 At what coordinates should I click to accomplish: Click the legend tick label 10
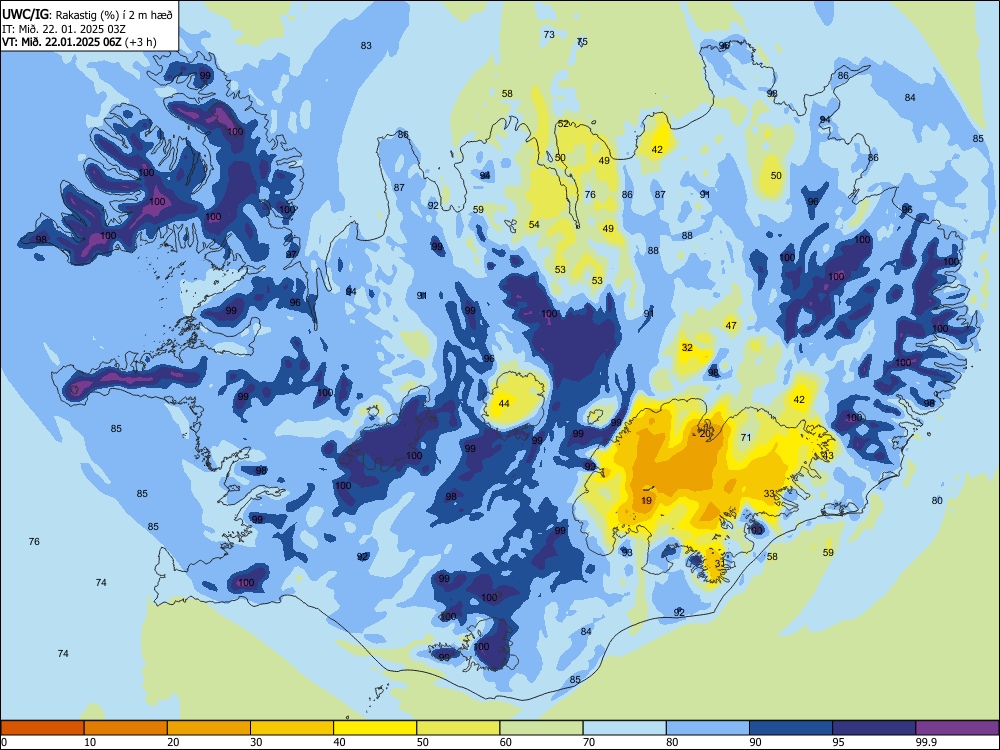click(90, 742)
